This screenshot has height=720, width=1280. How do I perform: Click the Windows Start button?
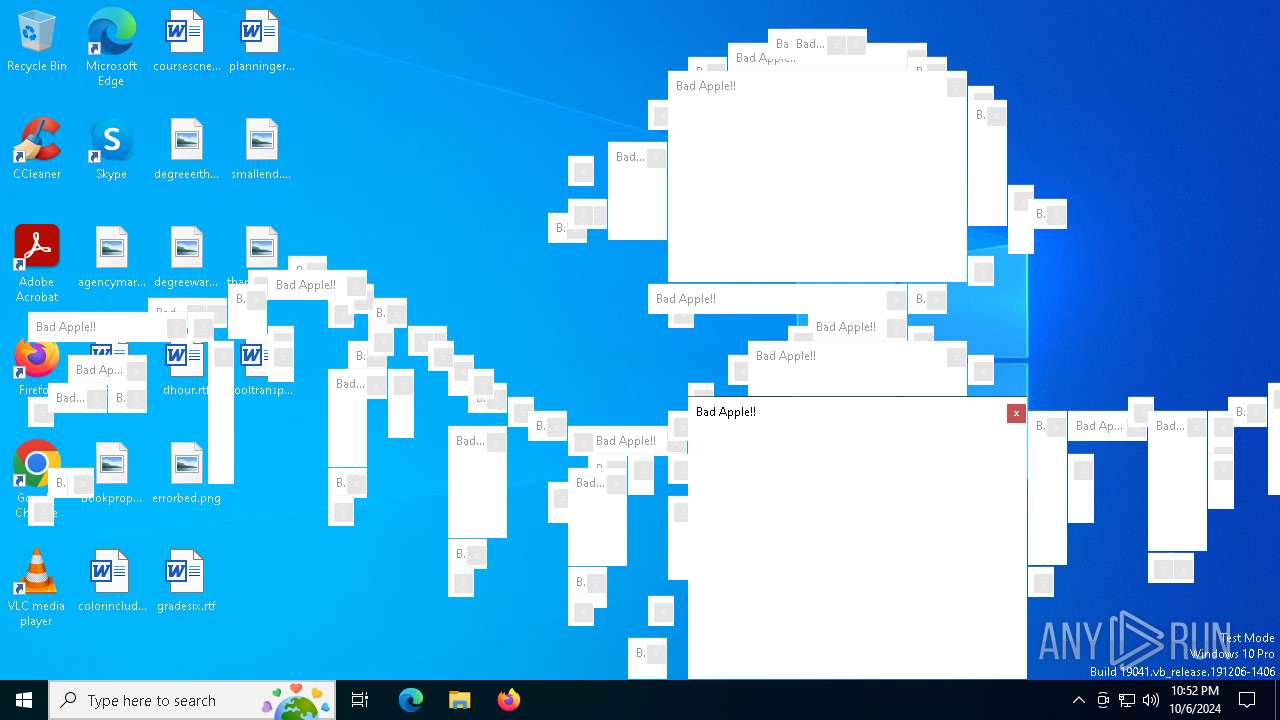tap(24, 700)
